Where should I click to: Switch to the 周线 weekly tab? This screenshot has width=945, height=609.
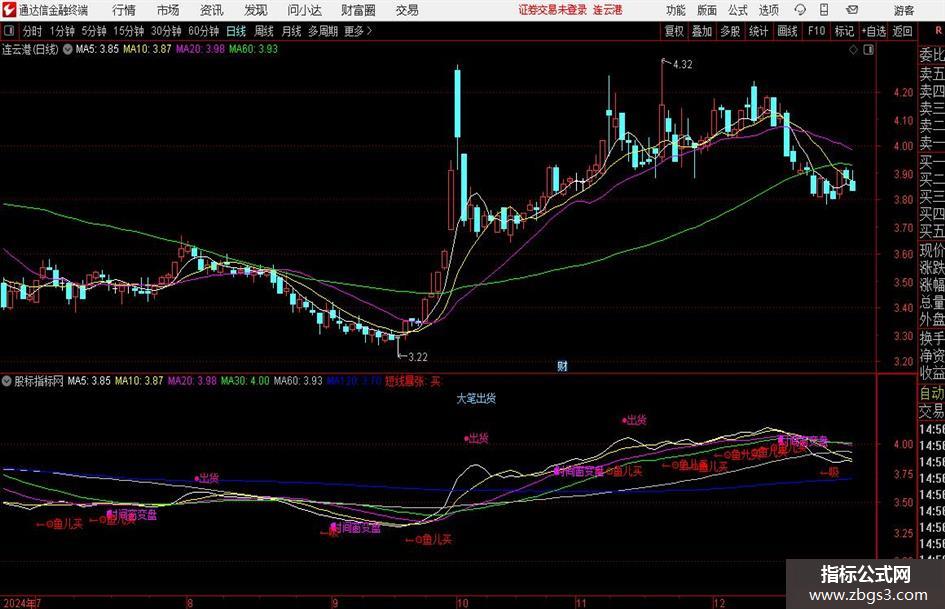tap(263, 31)
